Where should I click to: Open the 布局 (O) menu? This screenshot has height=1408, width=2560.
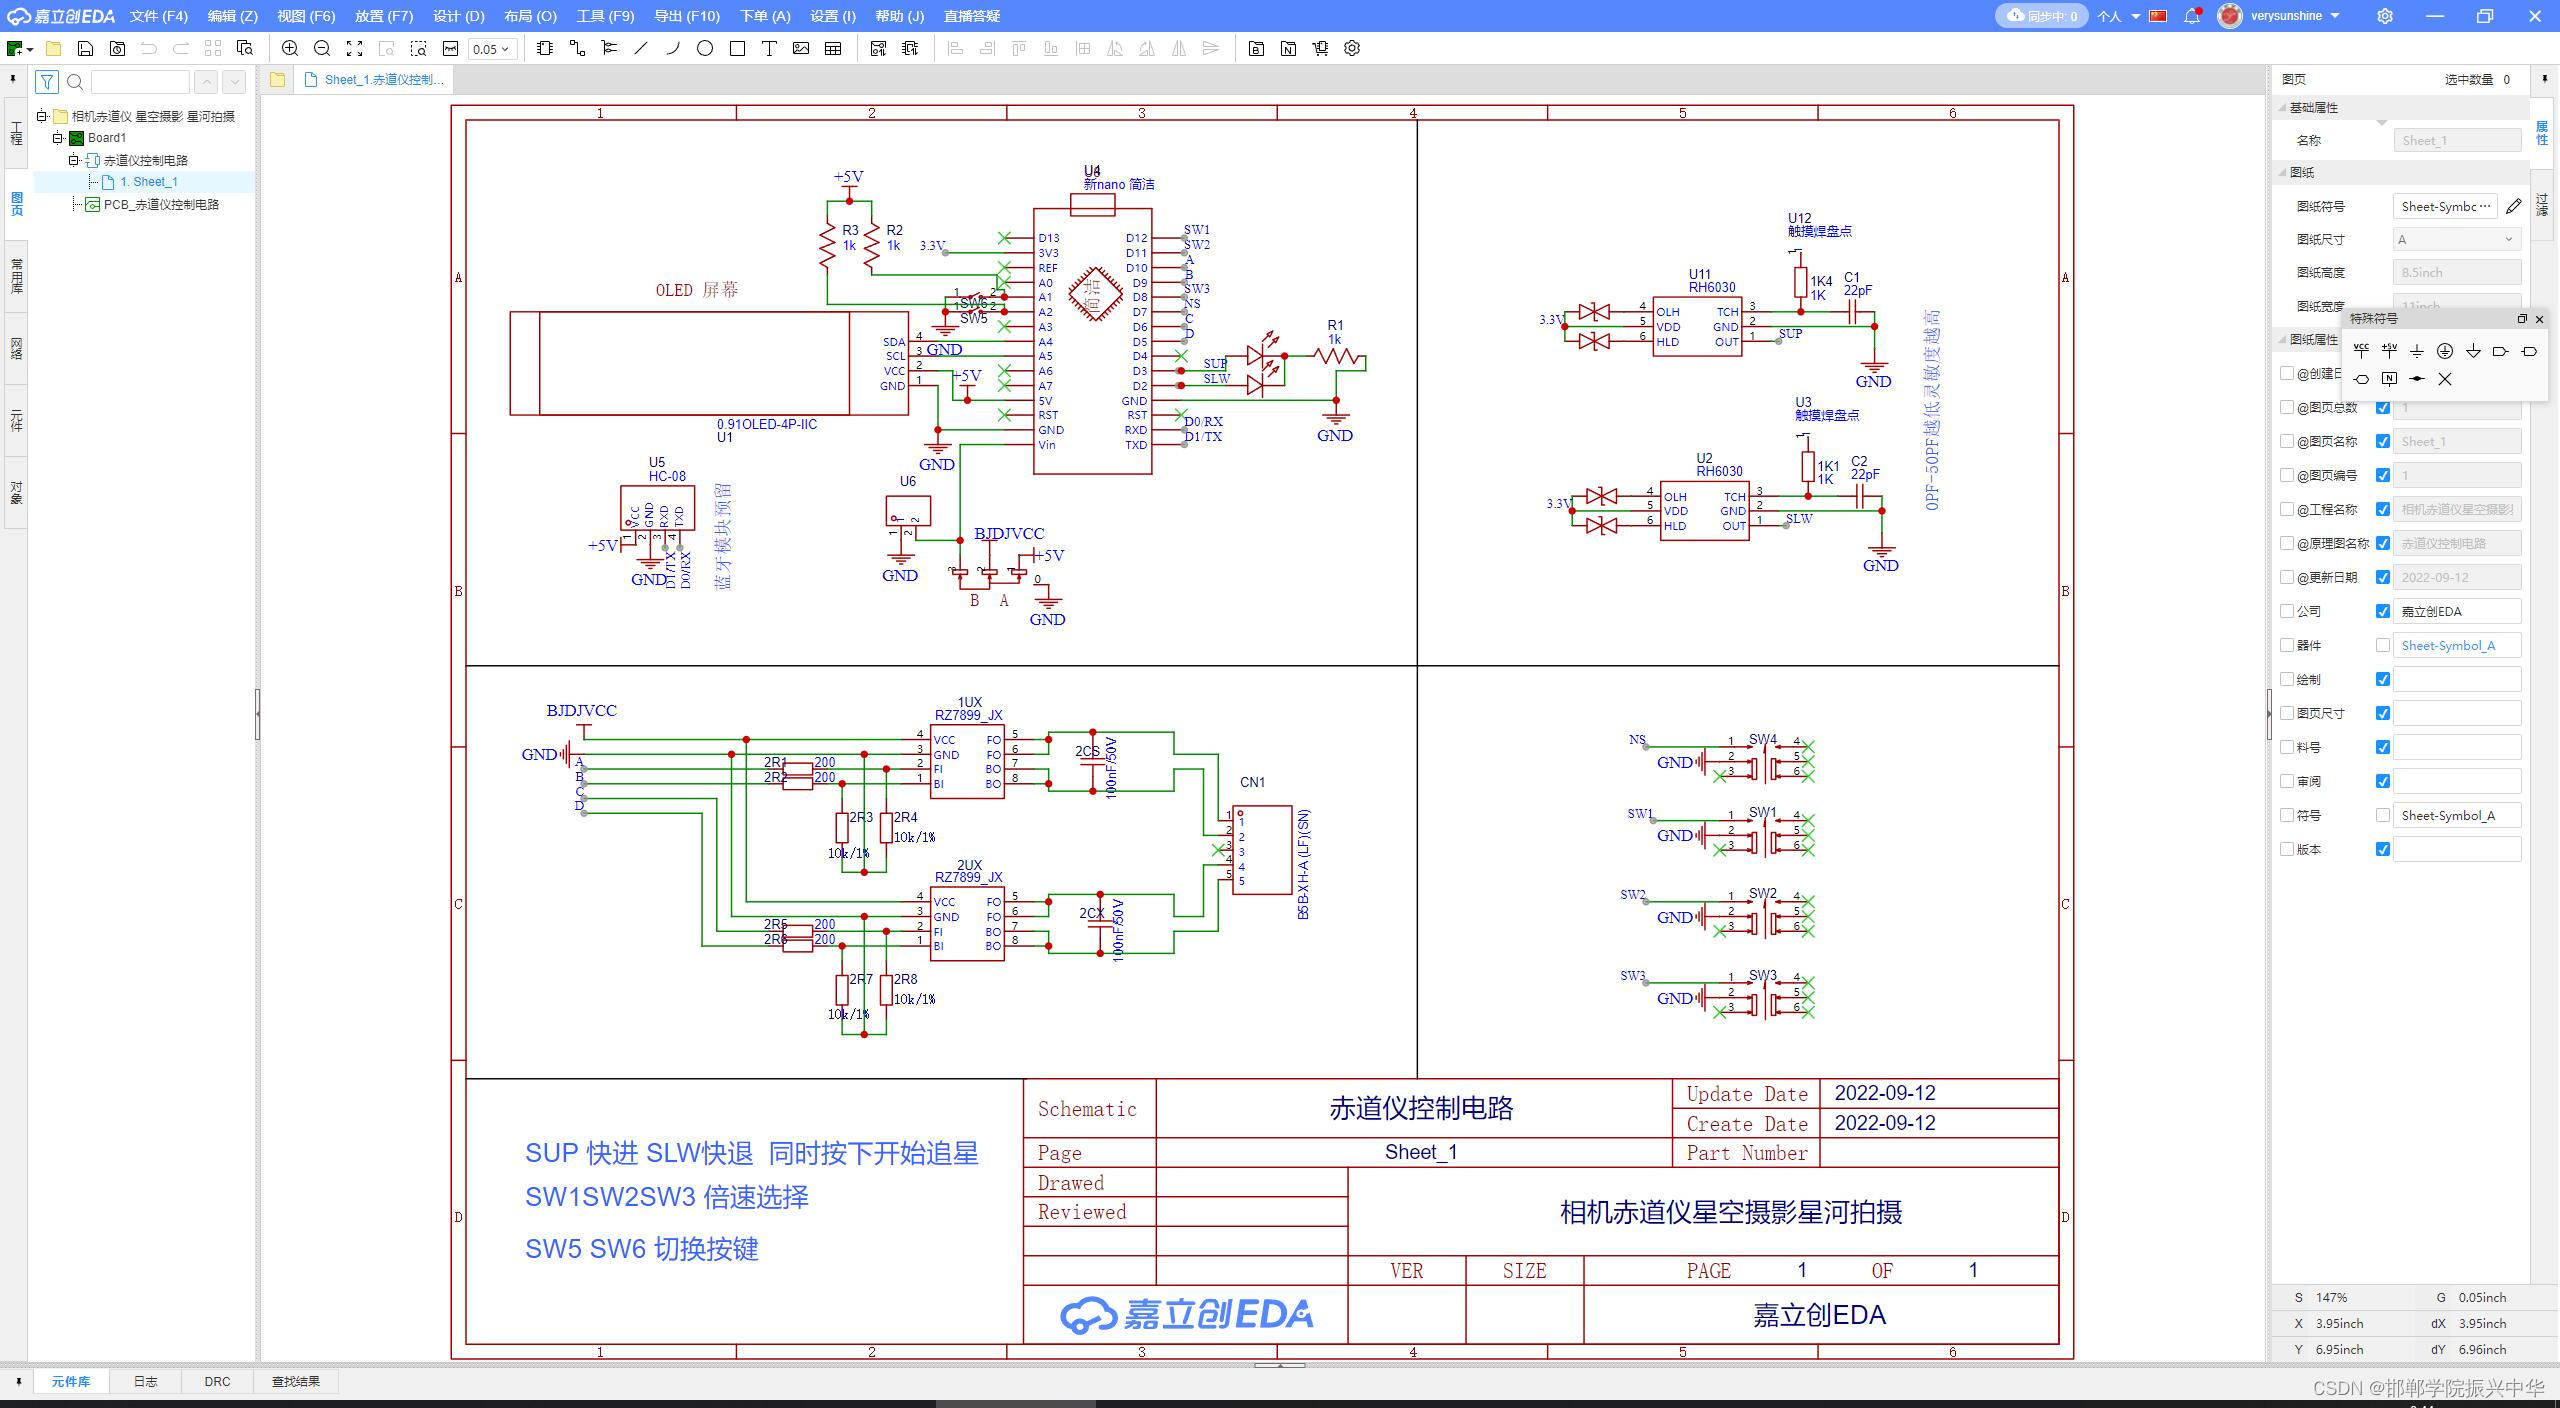530,16
